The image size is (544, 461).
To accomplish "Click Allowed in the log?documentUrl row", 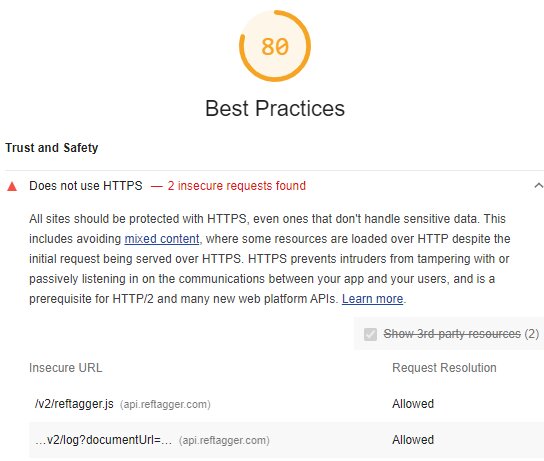I will click(413, 440).
